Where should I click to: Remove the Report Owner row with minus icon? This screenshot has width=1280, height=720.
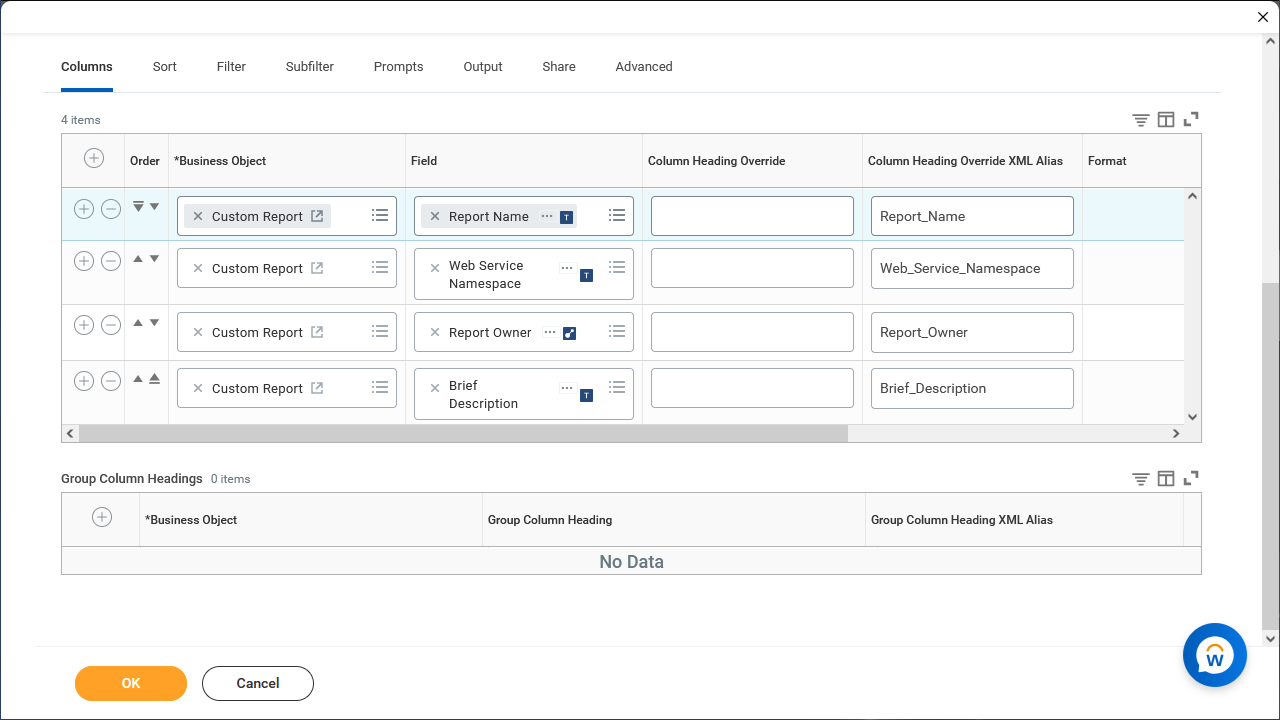click(110, 324)
